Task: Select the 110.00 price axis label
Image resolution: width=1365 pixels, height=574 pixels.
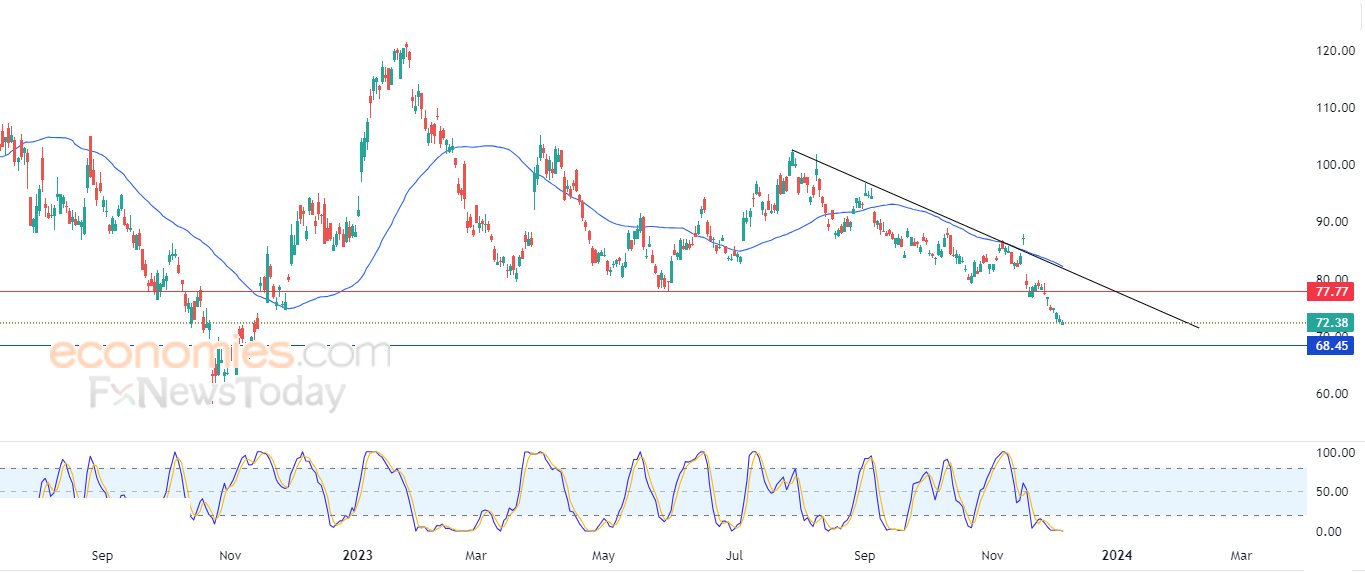Action: 1335,108
